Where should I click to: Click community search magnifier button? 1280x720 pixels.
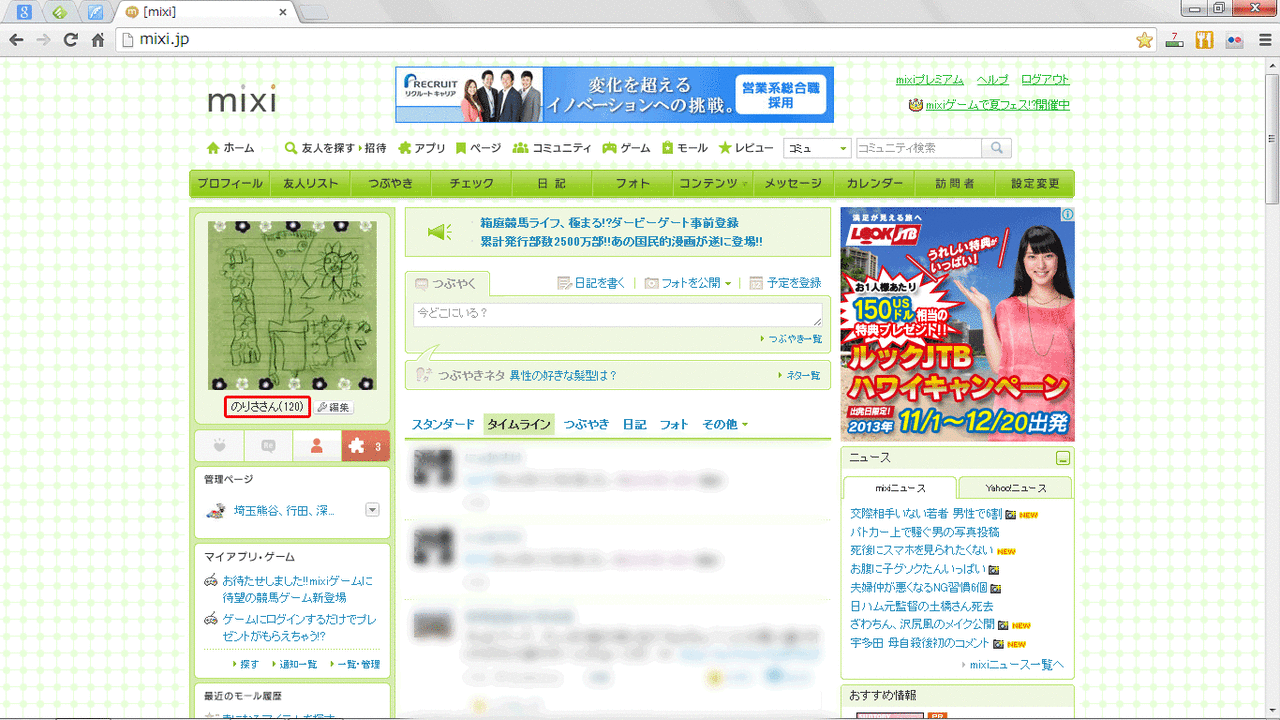point(996,148)
